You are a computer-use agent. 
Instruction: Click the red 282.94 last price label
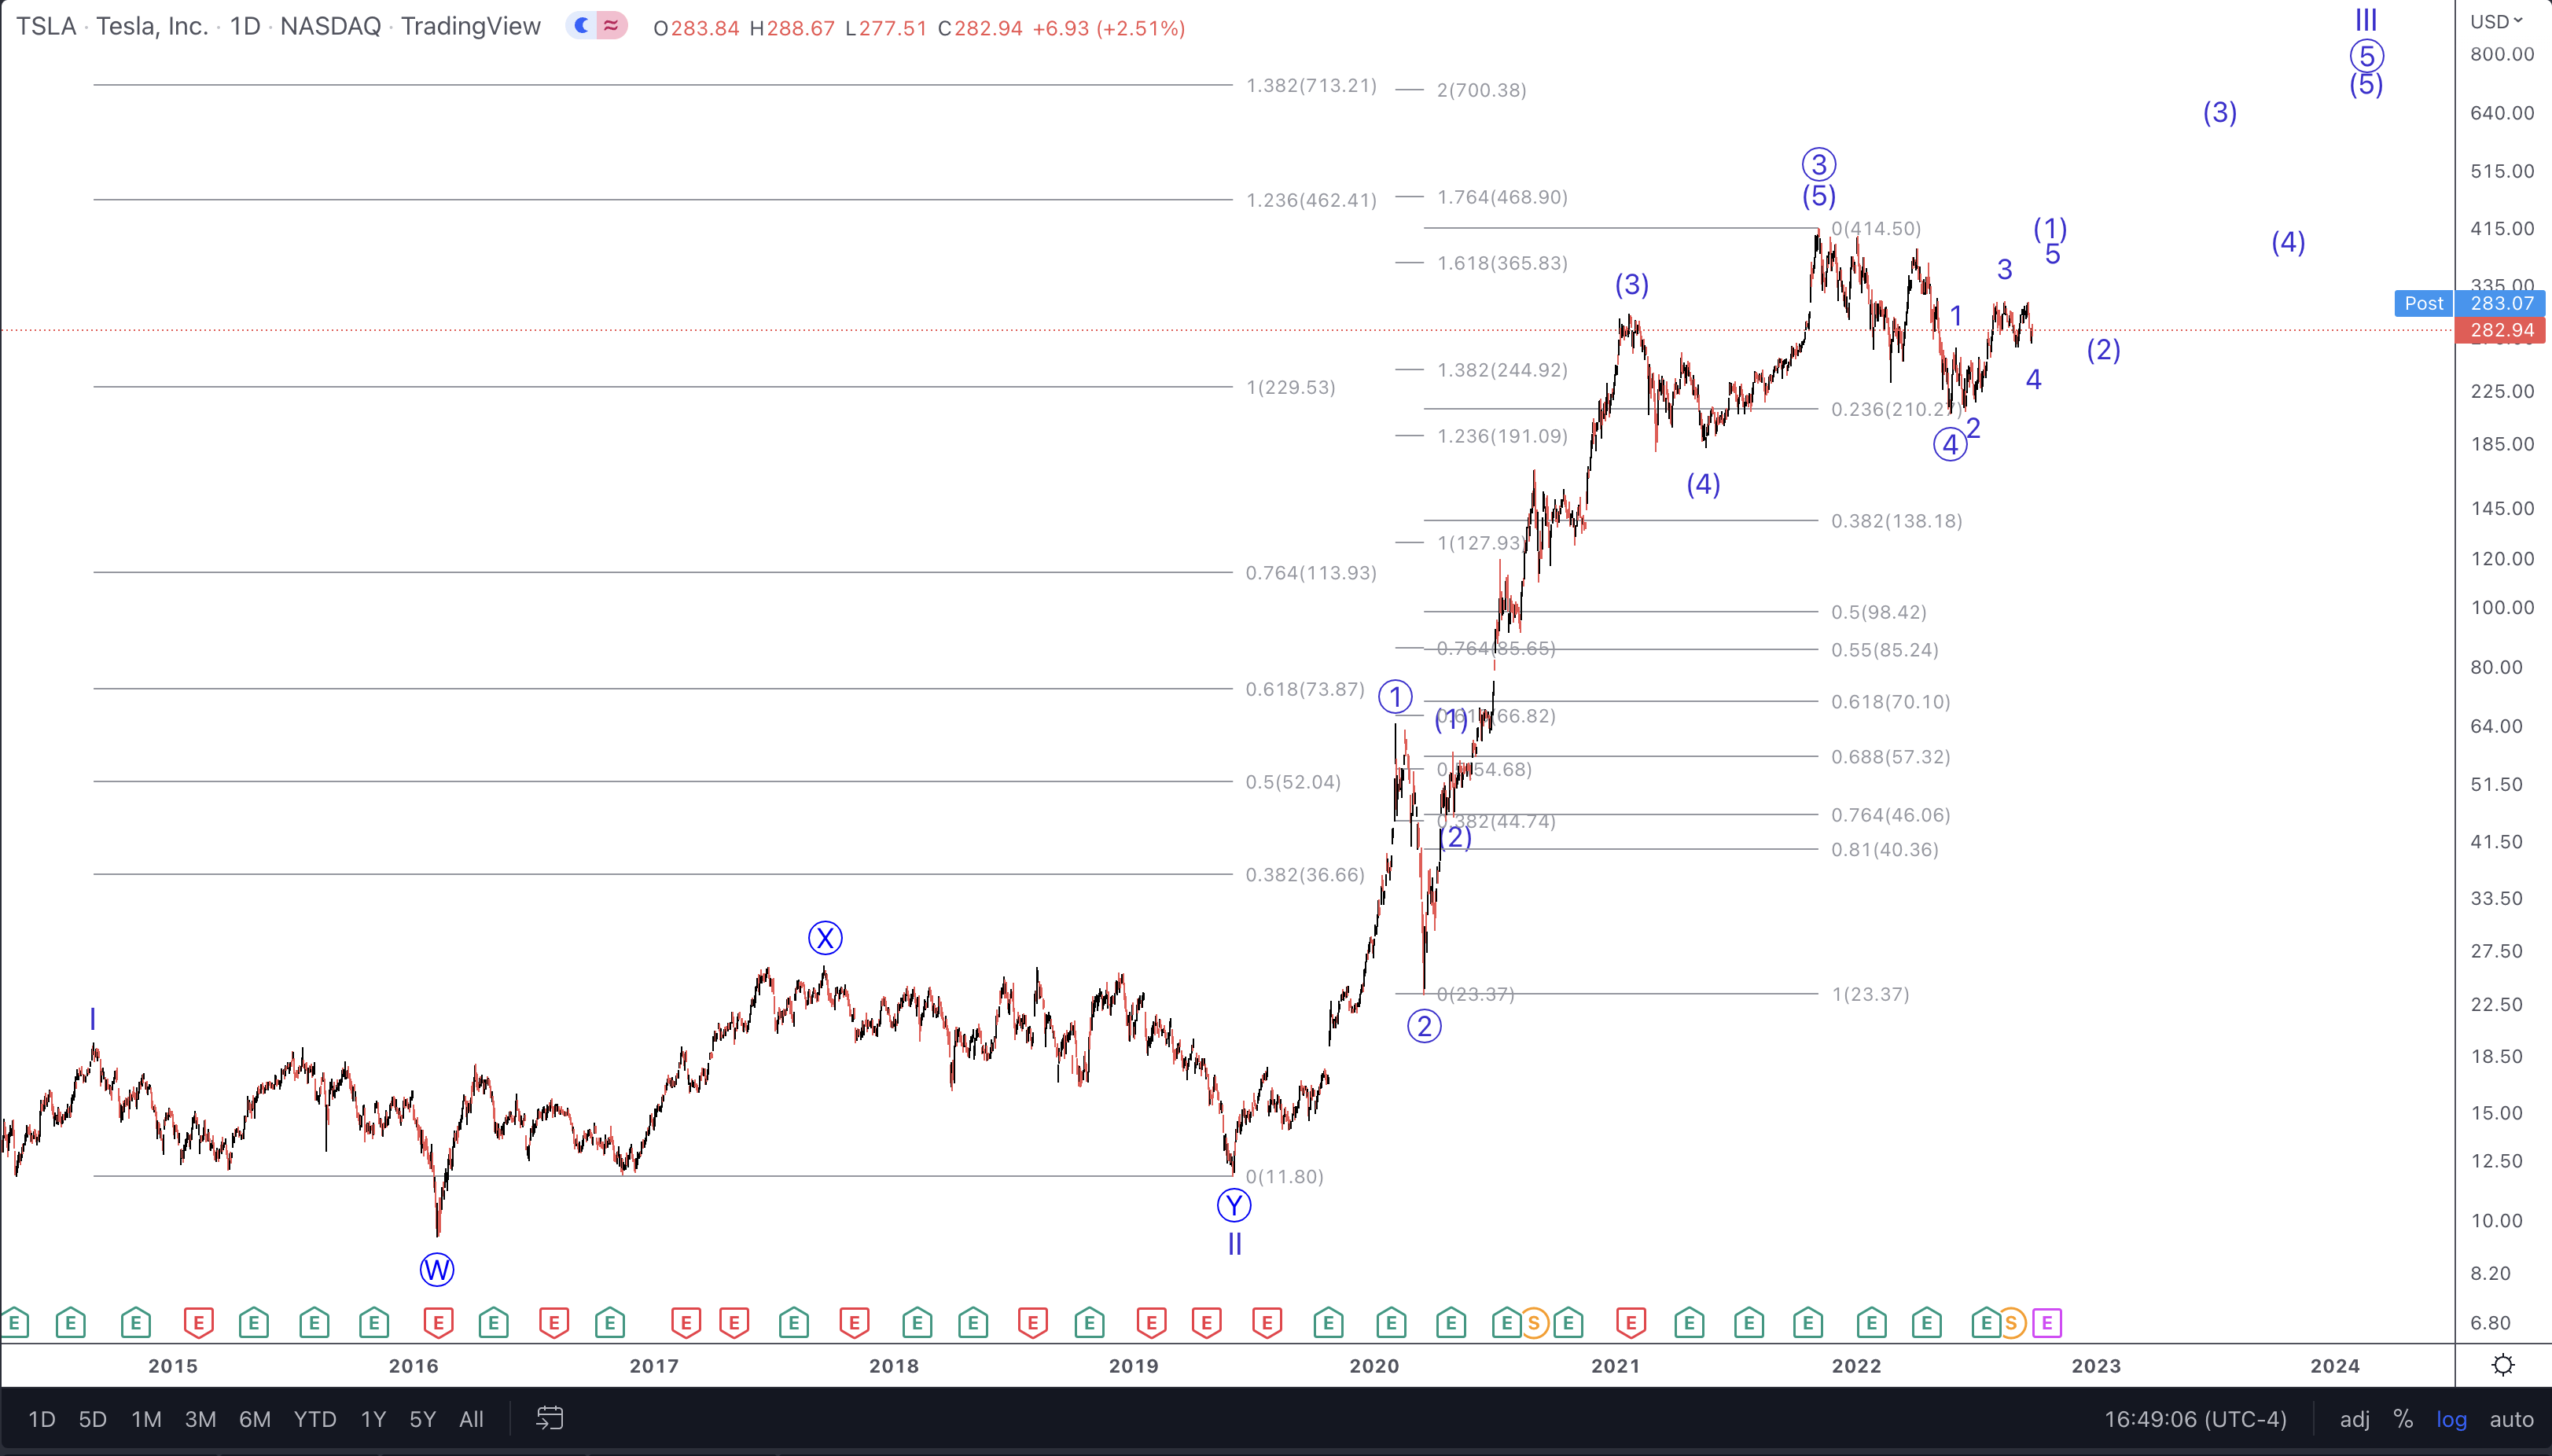(x=2501, y=330)
